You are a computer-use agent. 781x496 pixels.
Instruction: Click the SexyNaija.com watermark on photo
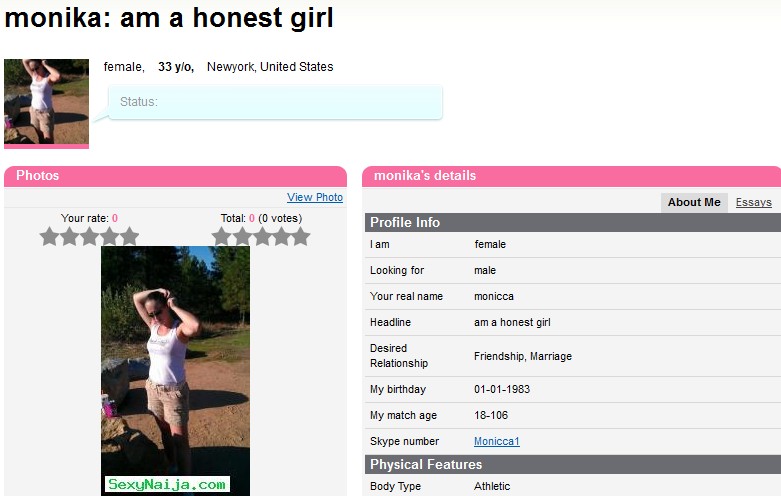coord(167,484)
